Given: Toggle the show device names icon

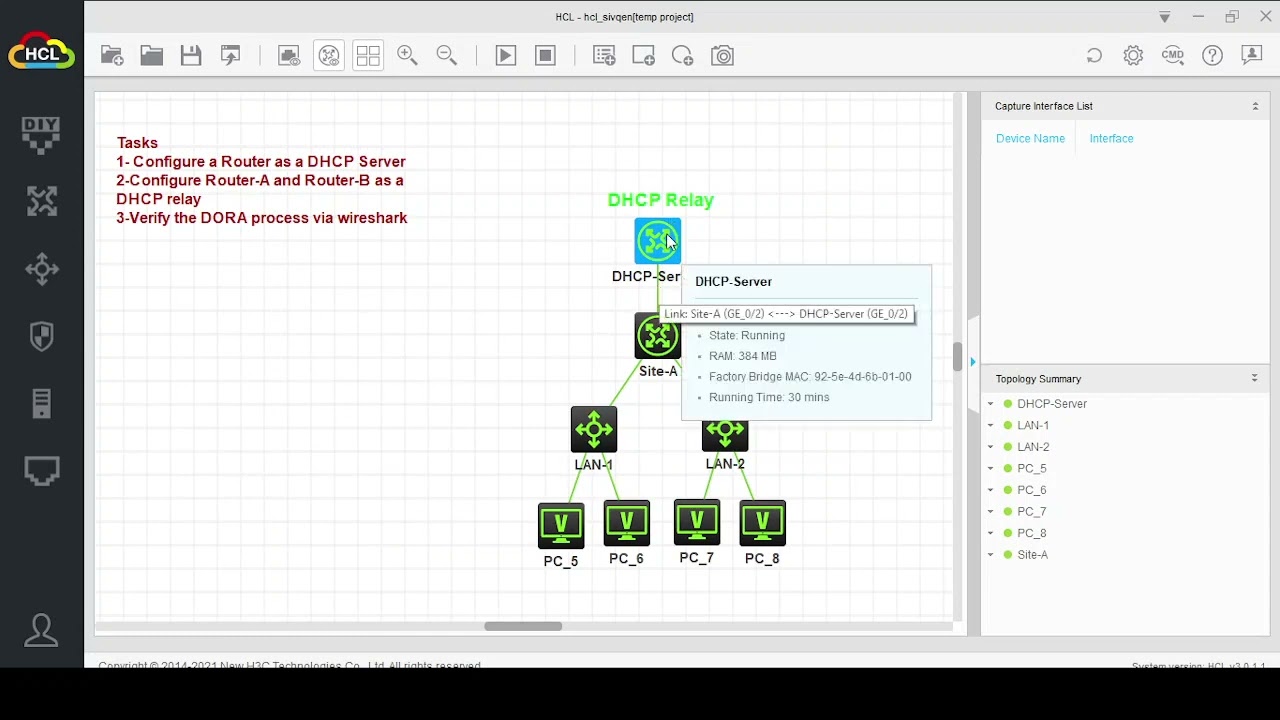Looking at the screenshot, I should [x=329, y=56].
